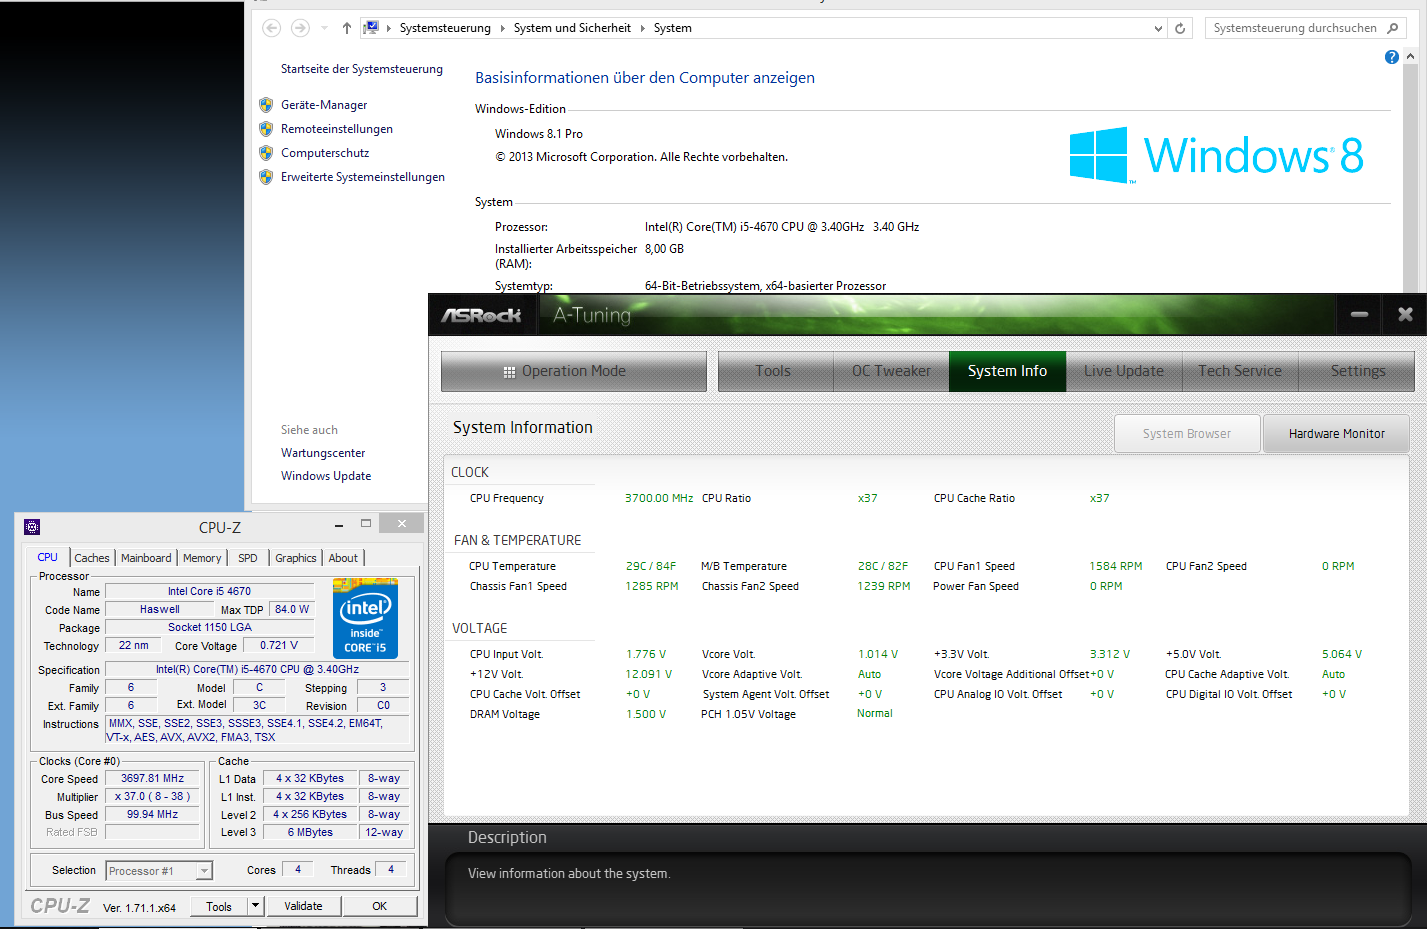Viewport: 1427px width, 929px height.
Task: Click the CPU Temperature value 29C / 84F
Action: pos(651,566)
